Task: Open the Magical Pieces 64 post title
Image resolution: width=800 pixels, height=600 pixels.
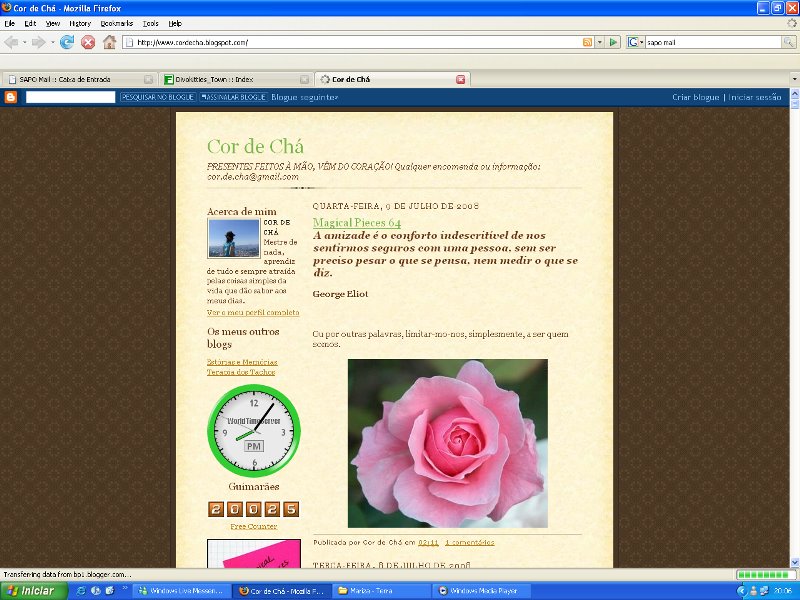Action: 357,222
